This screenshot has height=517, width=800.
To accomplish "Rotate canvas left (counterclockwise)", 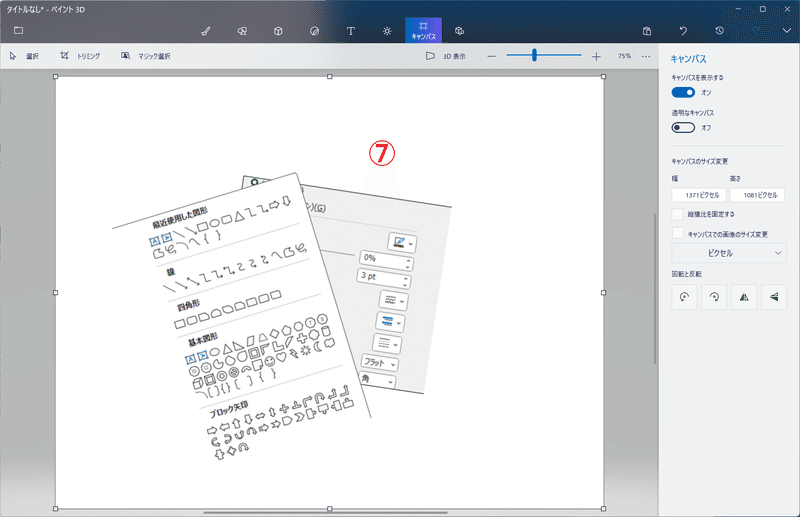I will [x=684, y=297].
